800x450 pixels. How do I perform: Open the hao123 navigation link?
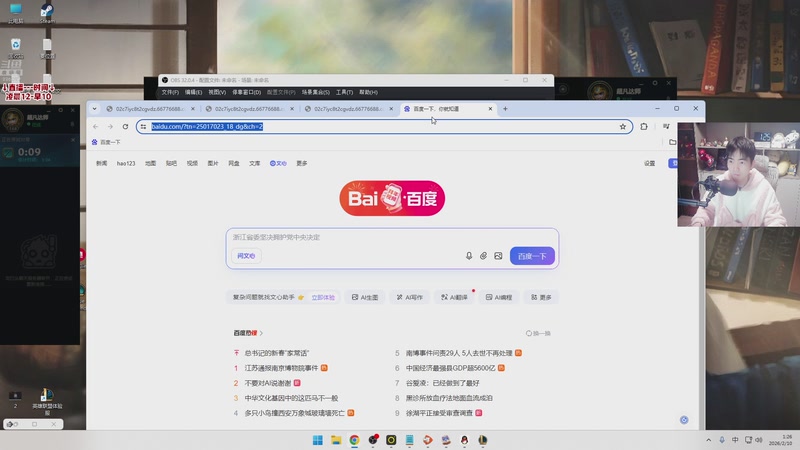point(126,163)
